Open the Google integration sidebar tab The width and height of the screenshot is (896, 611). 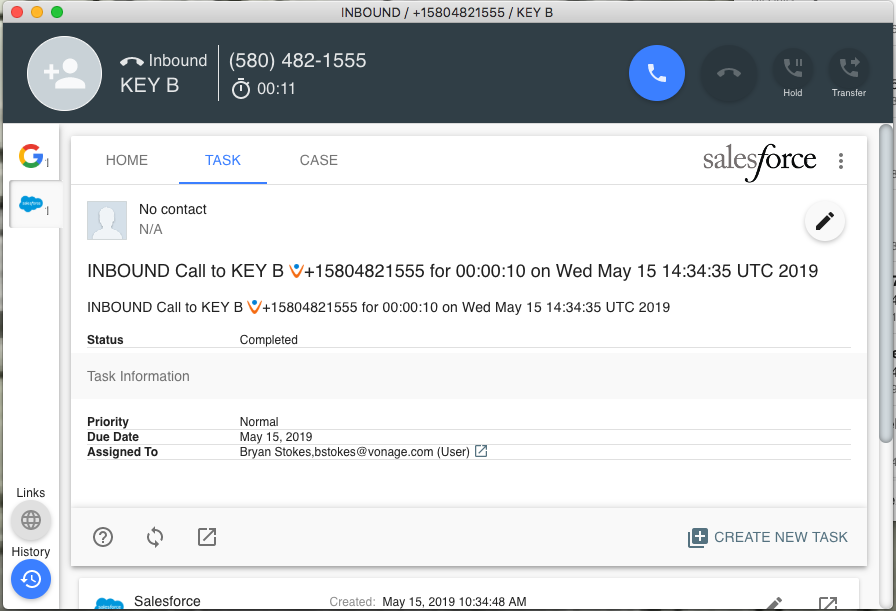tap(33, 156)
